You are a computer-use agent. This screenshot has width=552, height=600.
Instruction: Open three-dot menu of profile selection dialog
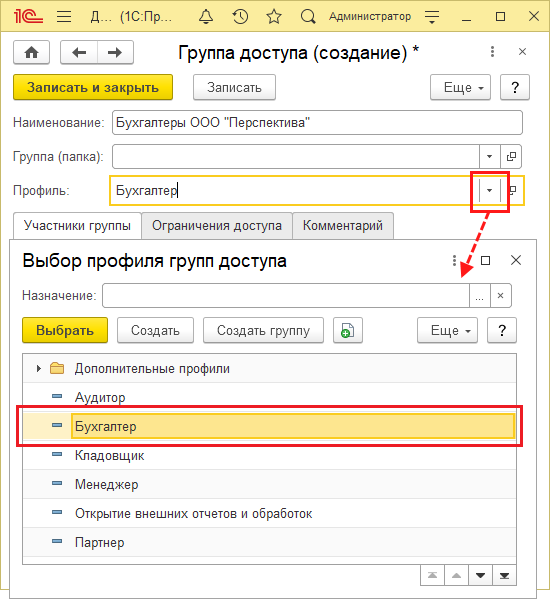(454, 261)
